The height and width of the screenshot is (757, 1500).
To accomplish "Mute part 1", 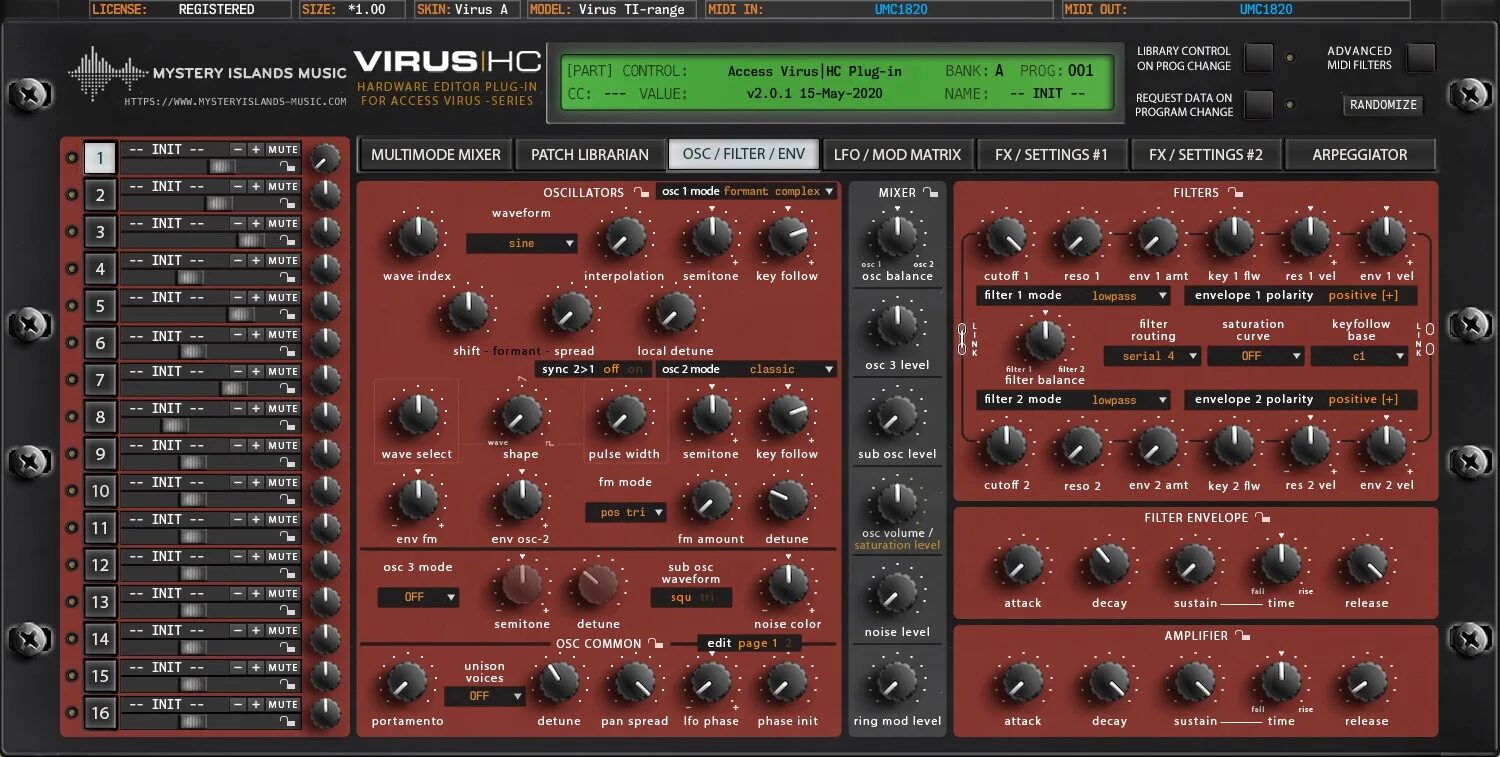I will click(283, 149).
